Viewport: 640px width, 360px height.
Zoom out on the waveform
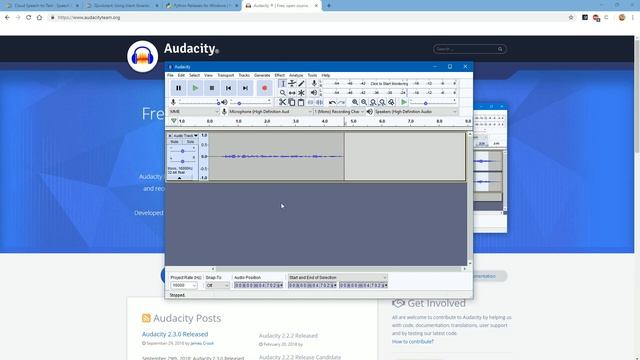[364, 102]
